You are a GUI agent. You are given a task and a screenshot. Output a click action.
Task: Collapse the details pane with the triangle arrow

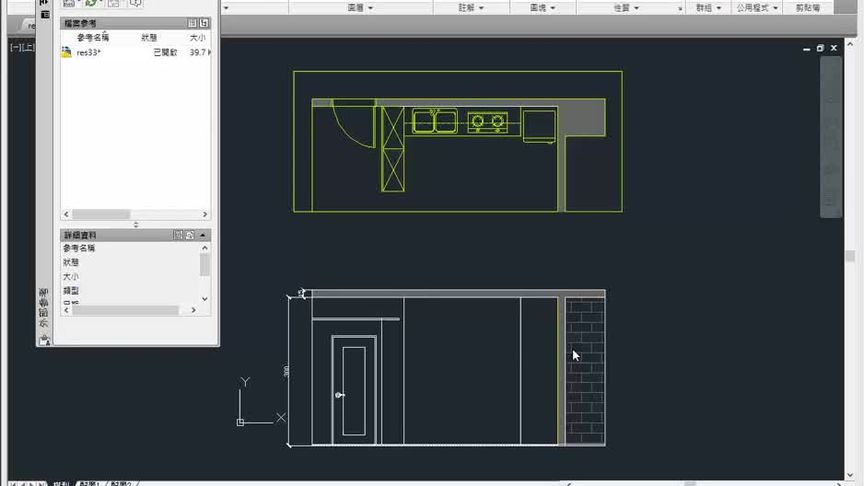(203, 235)
